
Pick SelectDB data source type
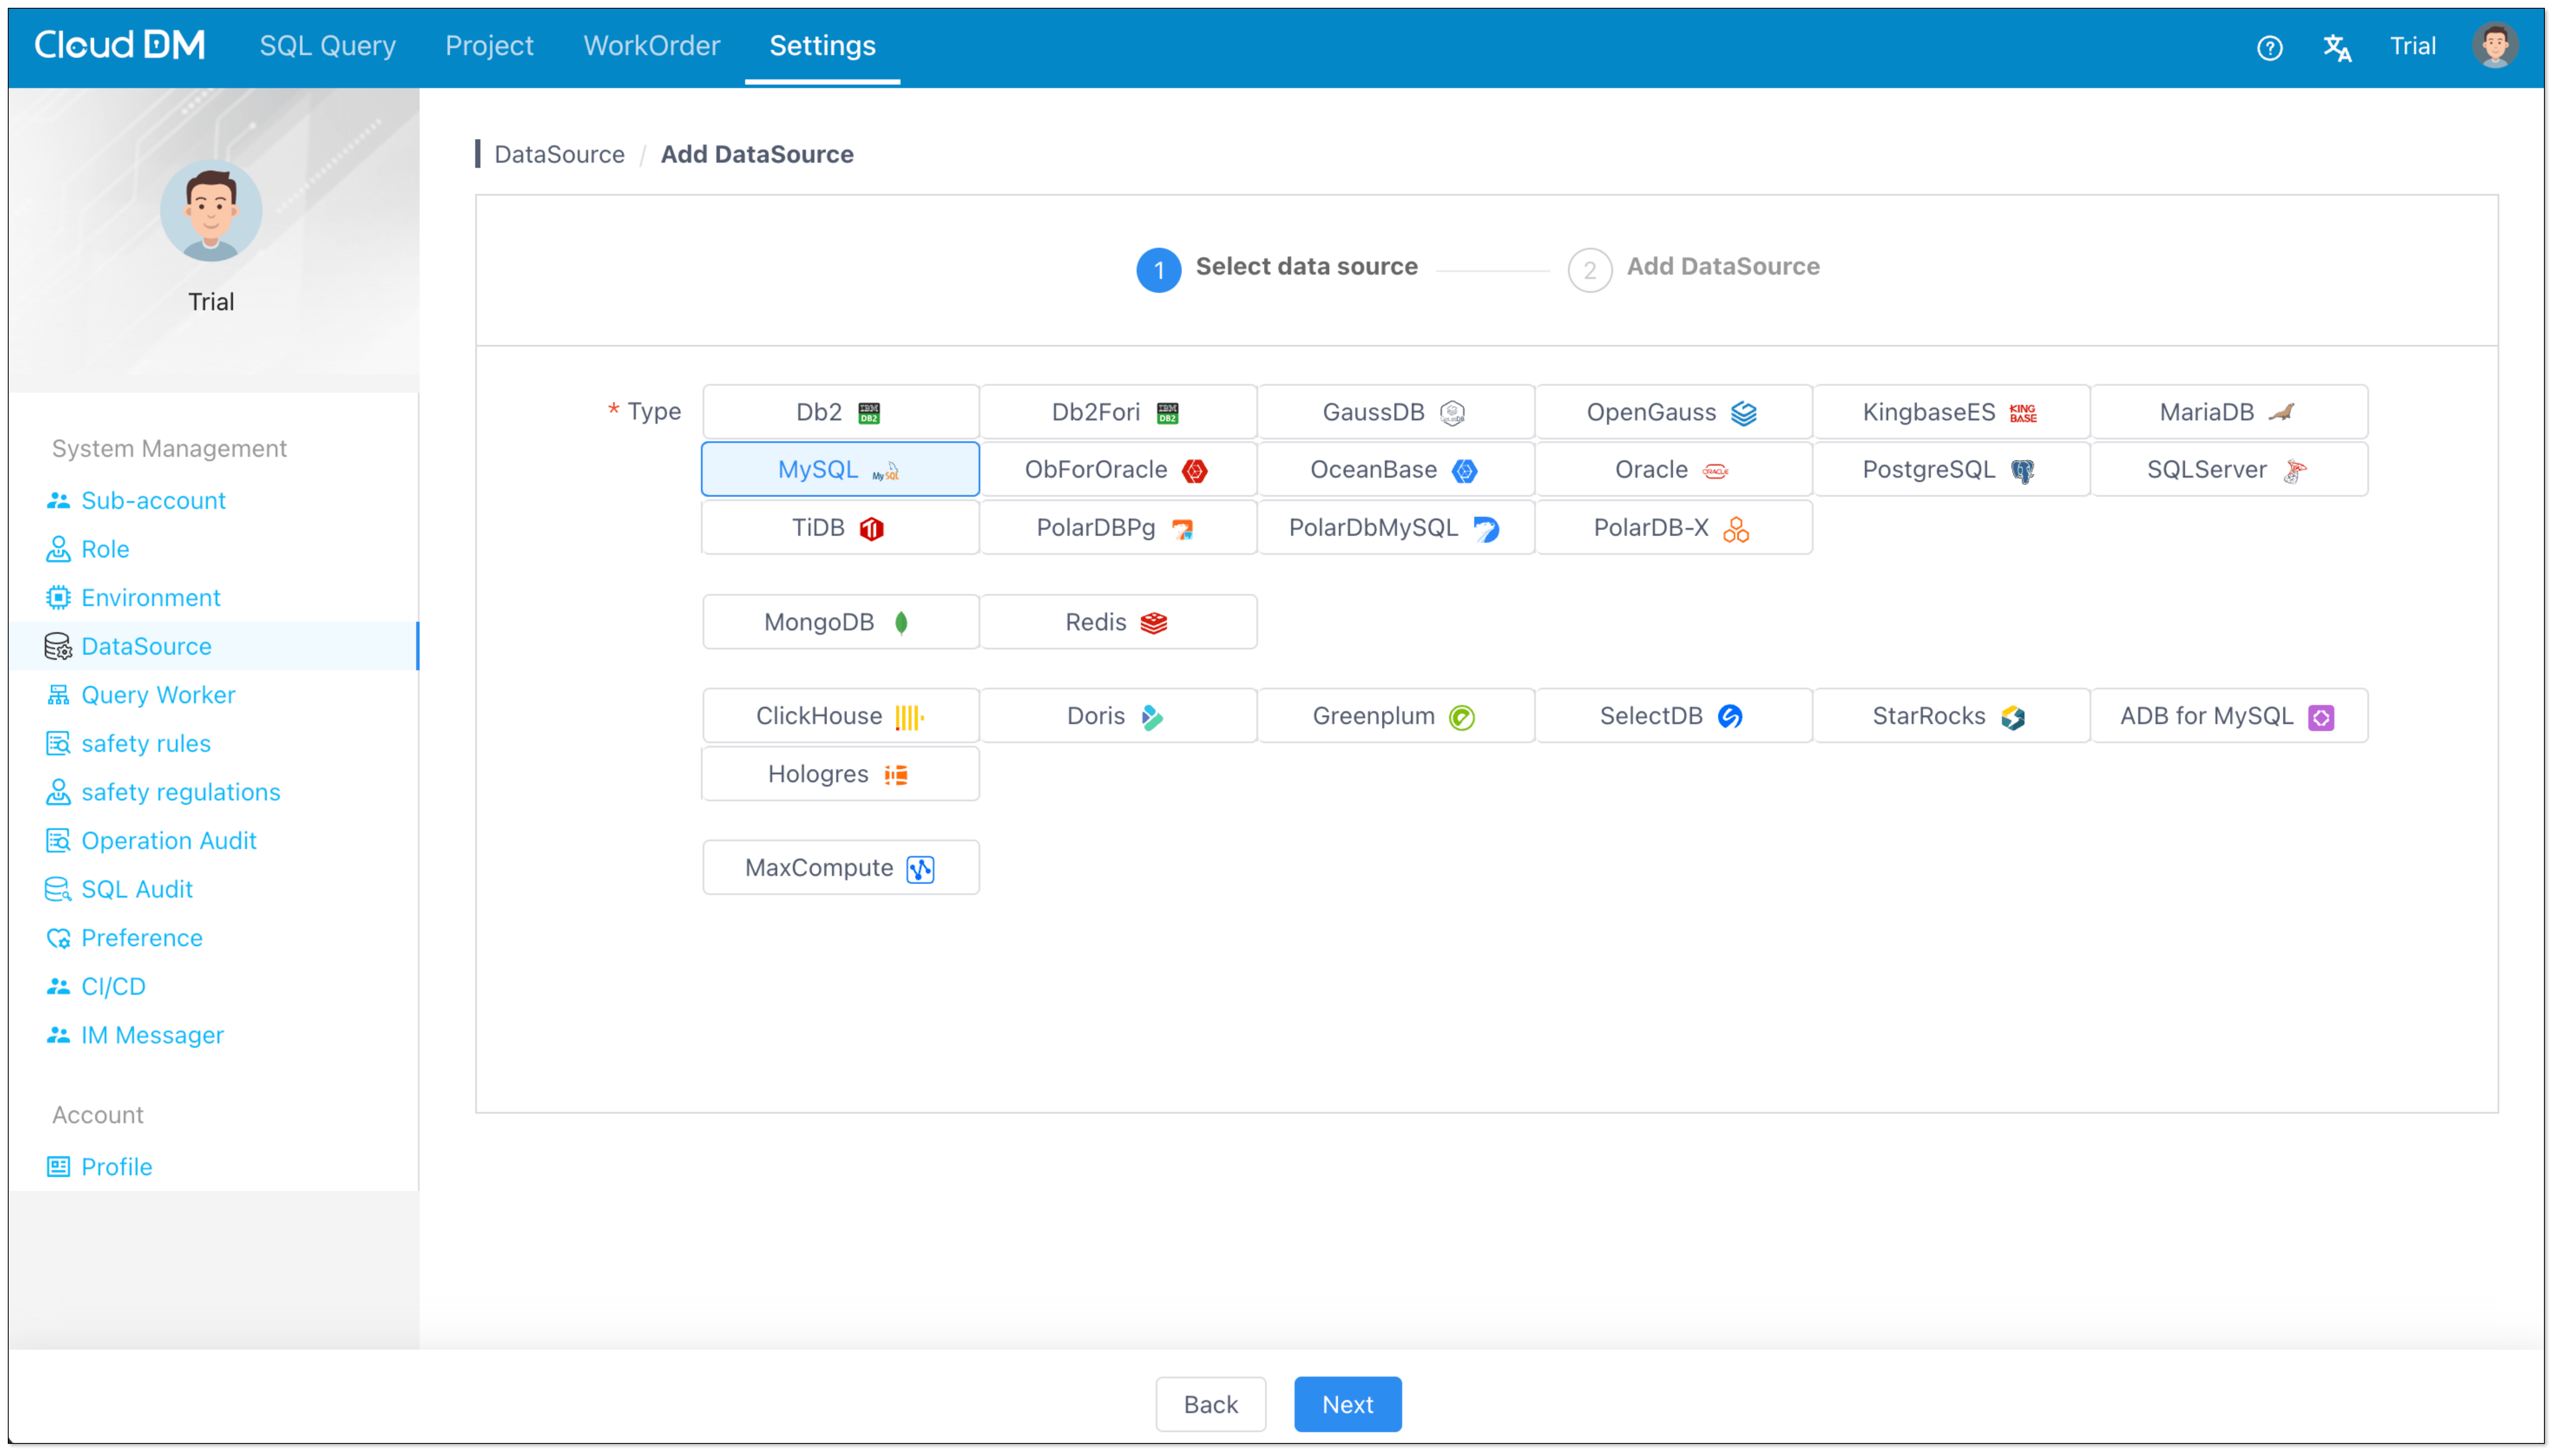click(1674, 716)
